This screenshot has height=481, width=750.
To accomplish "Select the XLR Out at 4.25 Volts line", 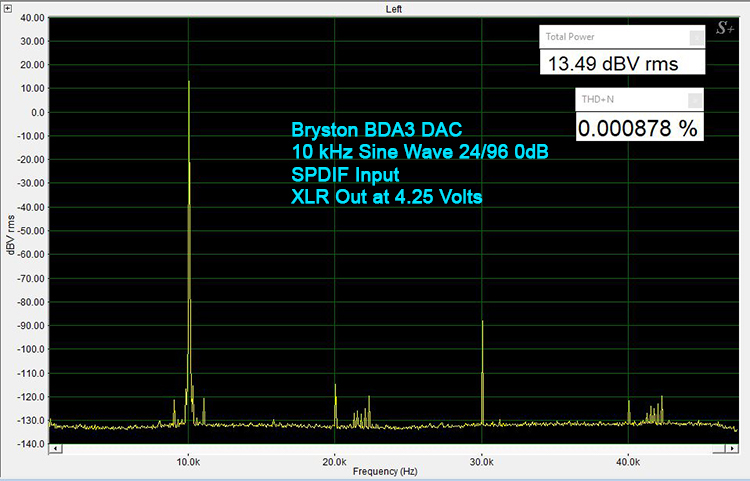I will (x=386, y=197).
